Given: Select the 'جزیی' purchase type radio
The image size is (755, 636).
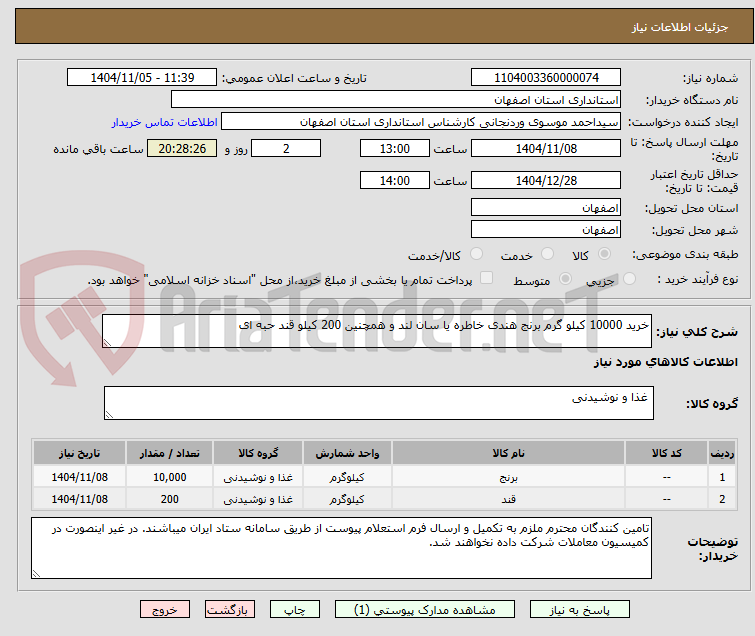Looking at the screenshot, I should 629,279.
